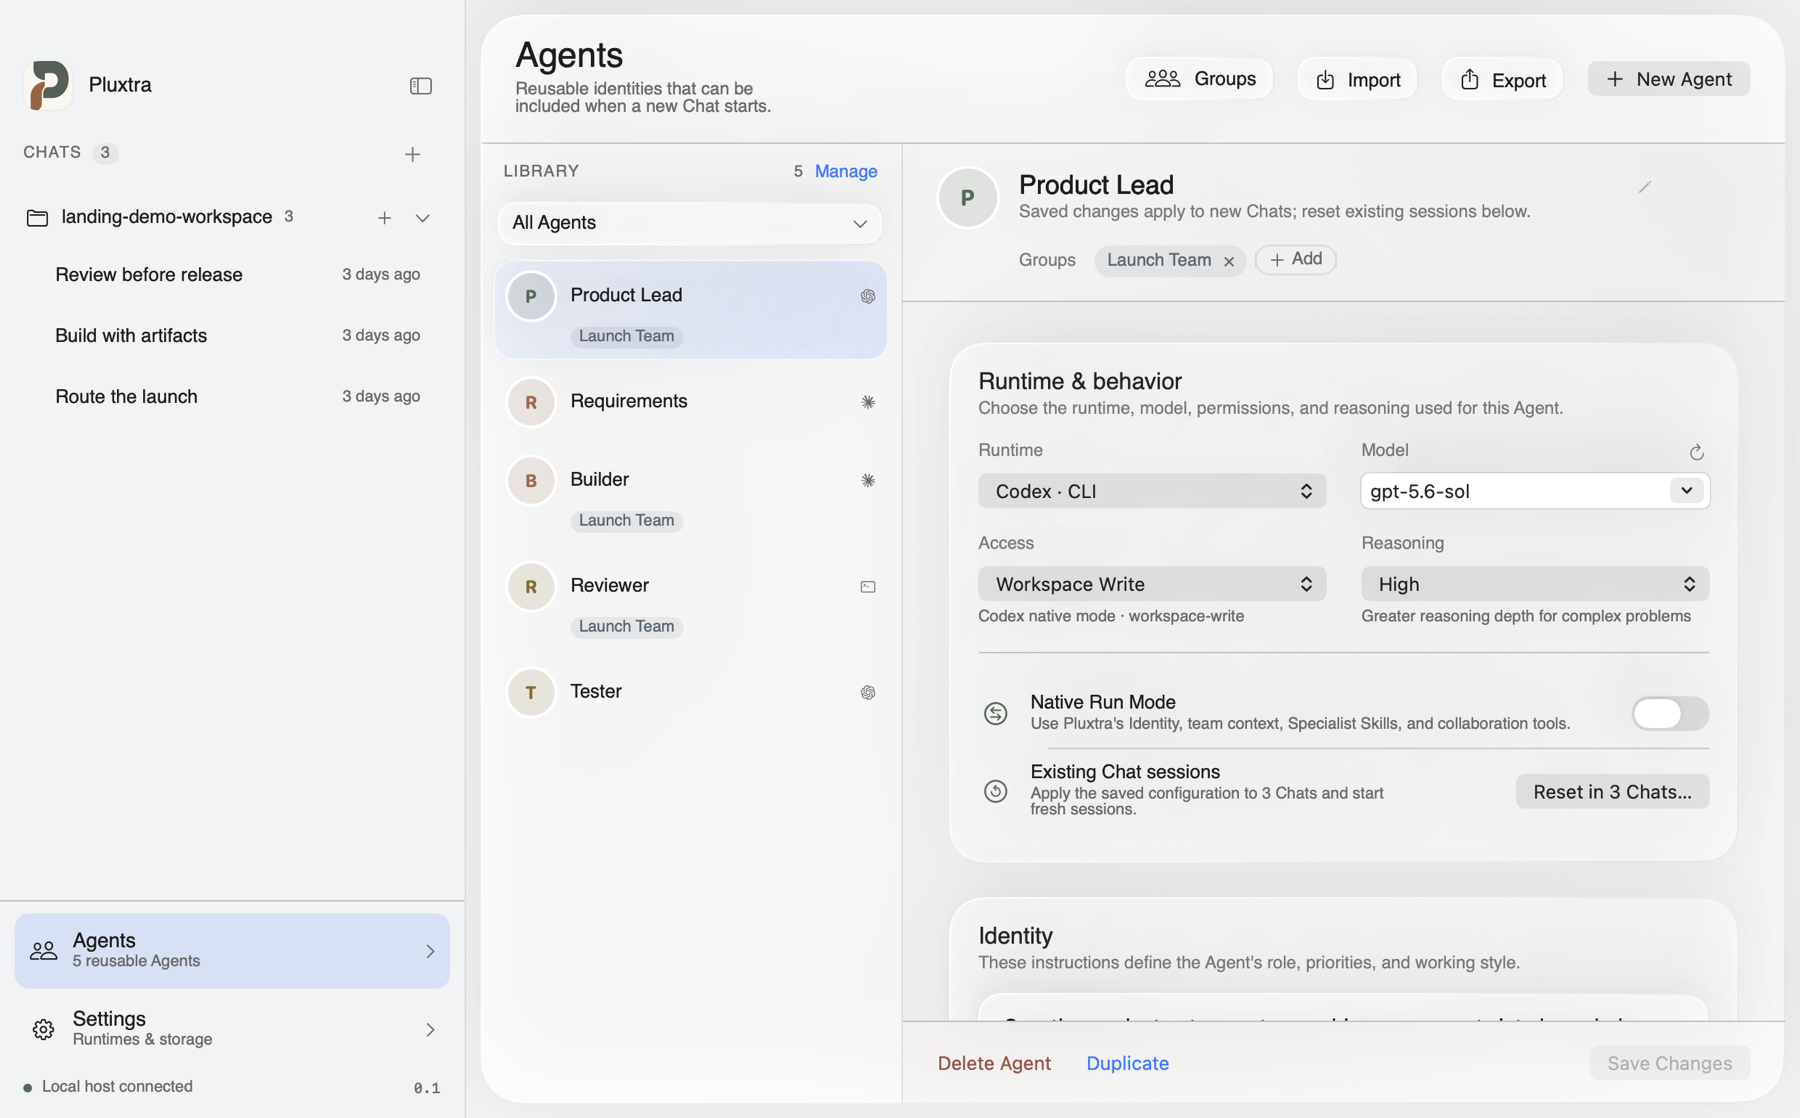The height and width of the screenshot is (1118, 1800).
Task: Click the Settings gear icon
Action: [43, 1029]
